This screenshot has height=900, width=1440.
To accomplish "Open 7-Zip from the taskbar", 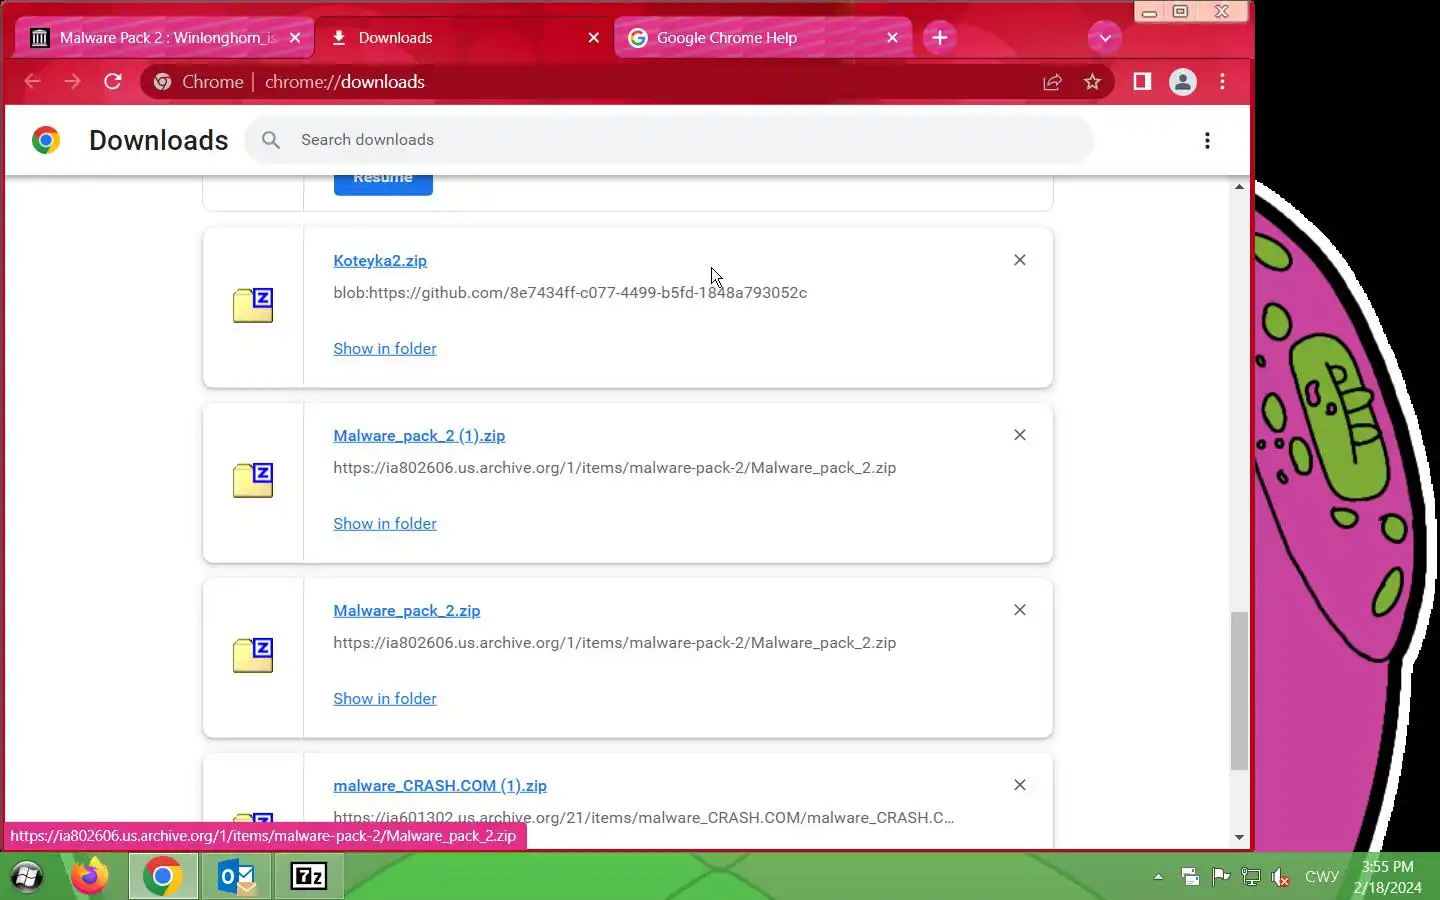I will [308, 877].
